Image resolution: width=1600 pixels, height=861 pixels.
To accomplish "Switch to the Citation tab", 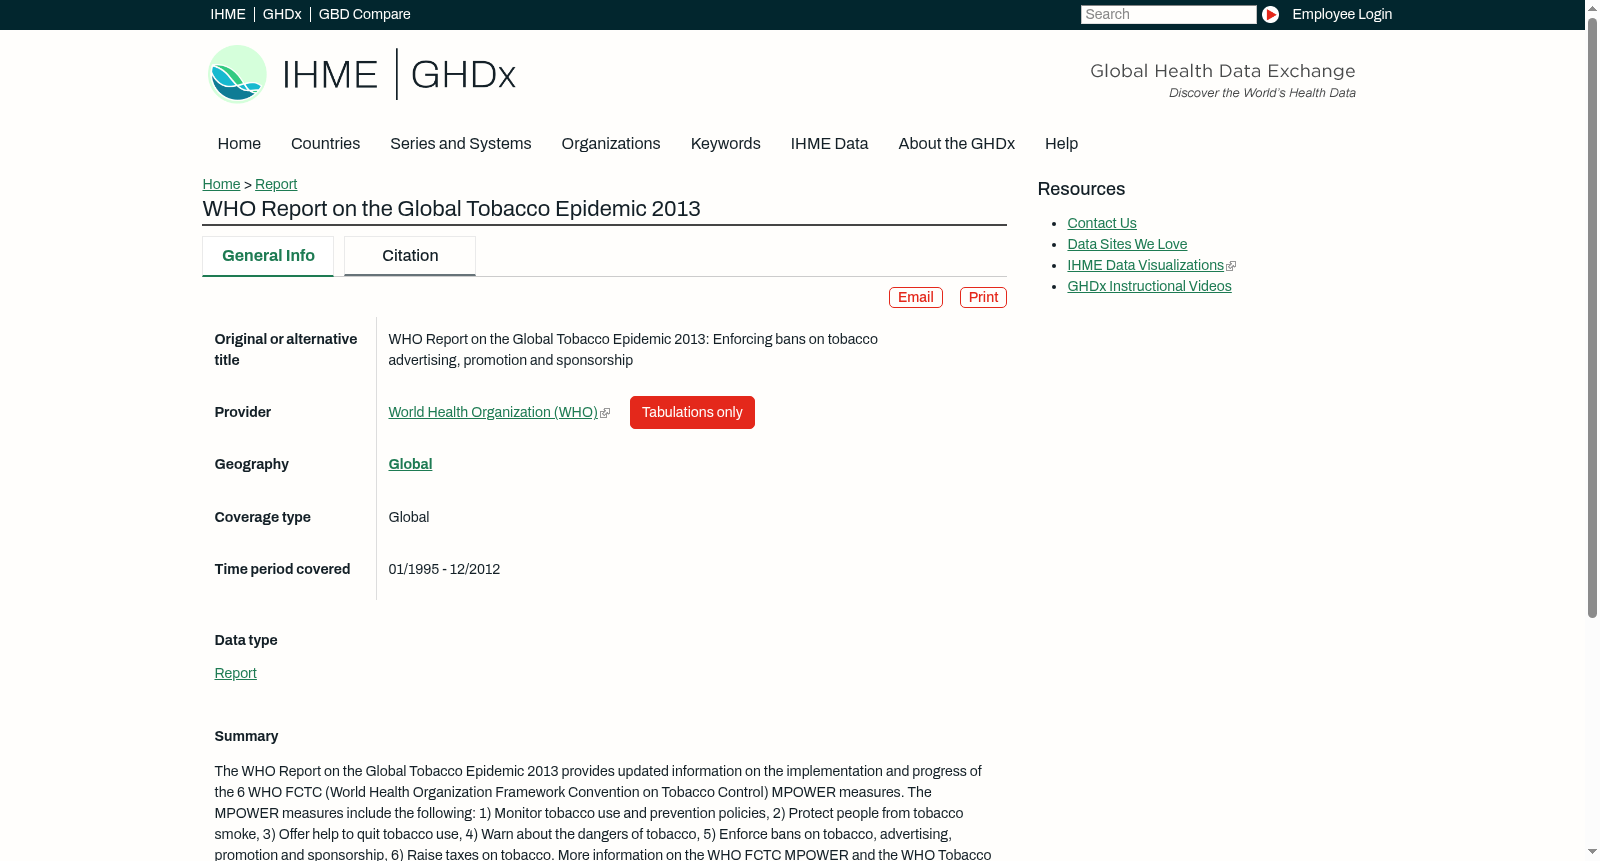I will pyautogui.click(x=410, y=256).
